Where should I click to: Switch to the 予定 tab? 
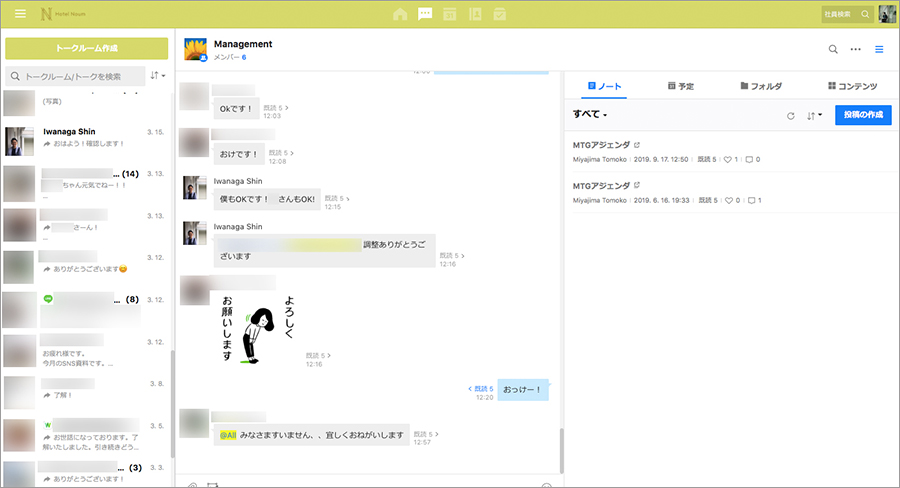point(680,87)
